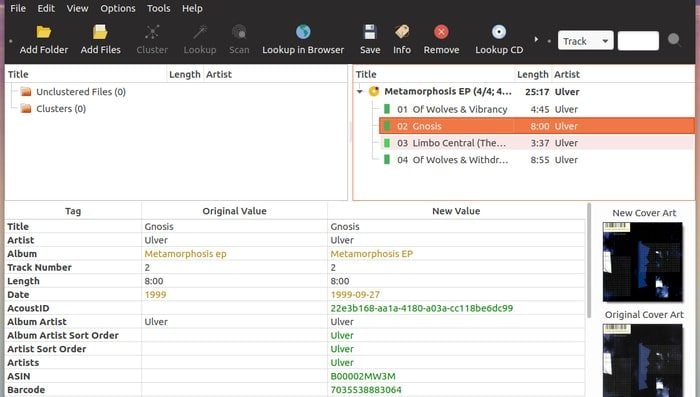
Task: Click the New Value column header
Action: 456,211
